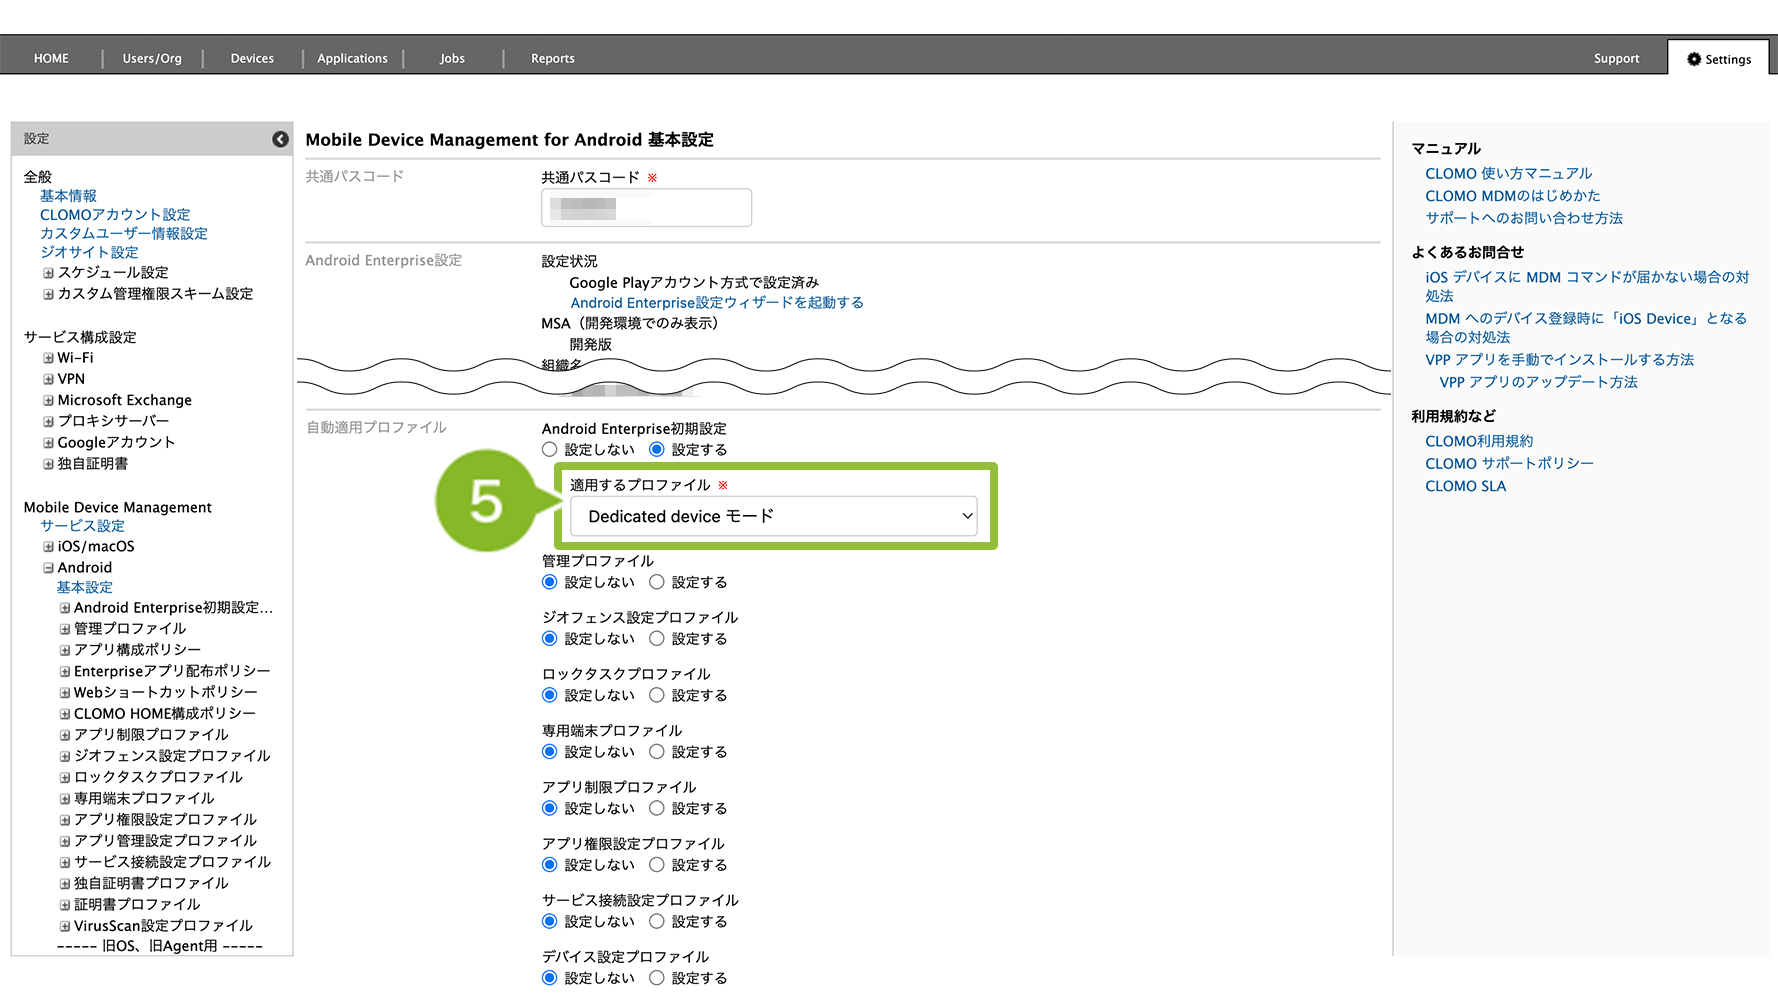Collapse the 設定 sidebar with arrow icon
The image size is (1778, 1000).
[x=280, y=139]
